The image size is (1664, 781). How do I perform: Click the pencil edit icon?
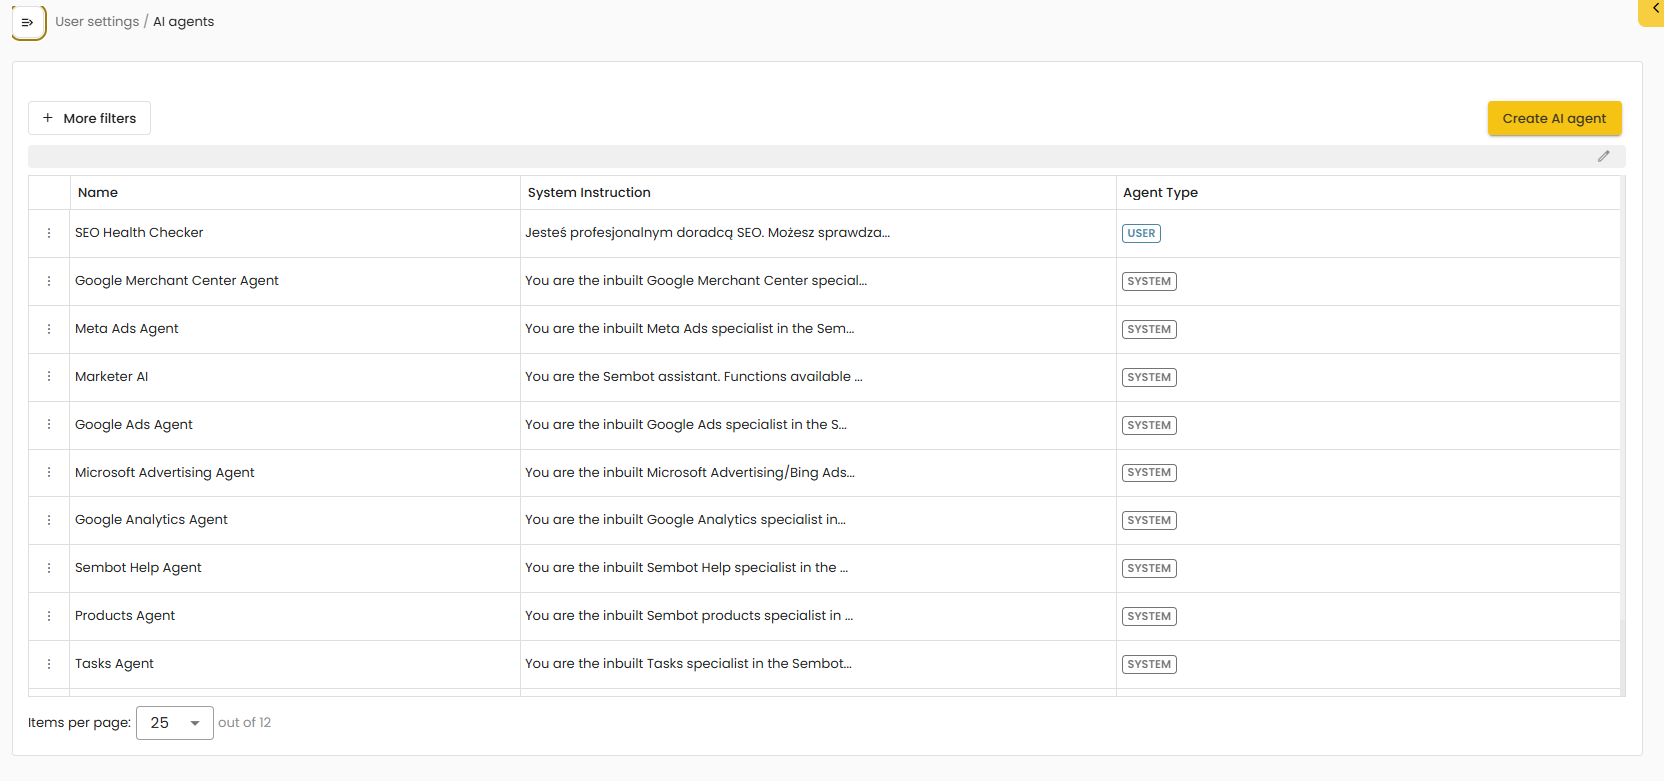click(x=1603, y=156)
